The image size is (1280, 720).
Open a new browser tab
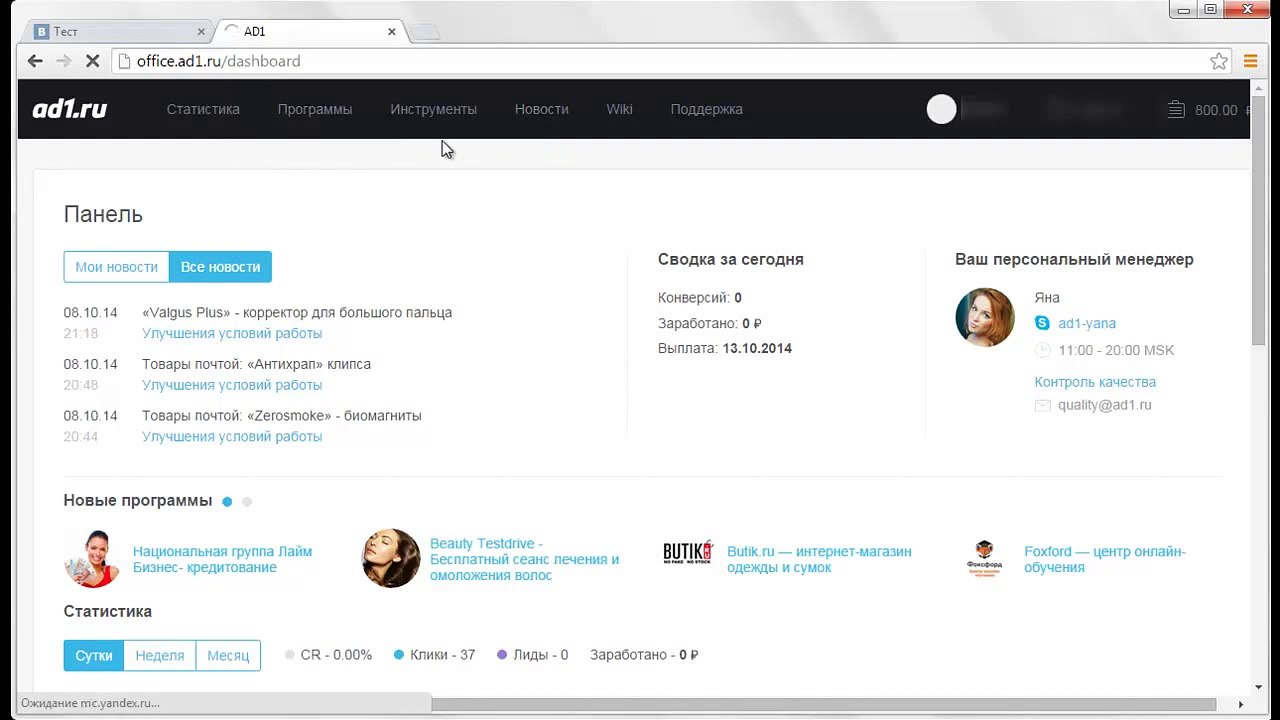[x=426, y=32]
